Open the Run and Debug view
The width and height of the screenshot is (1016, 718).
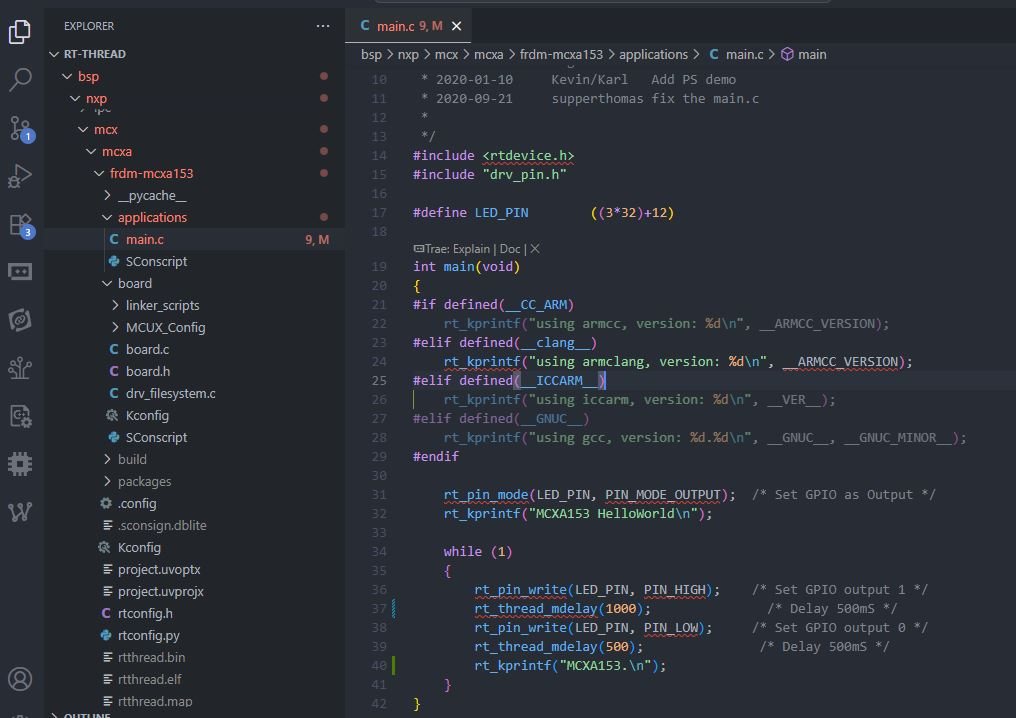[x=20, y=177]
